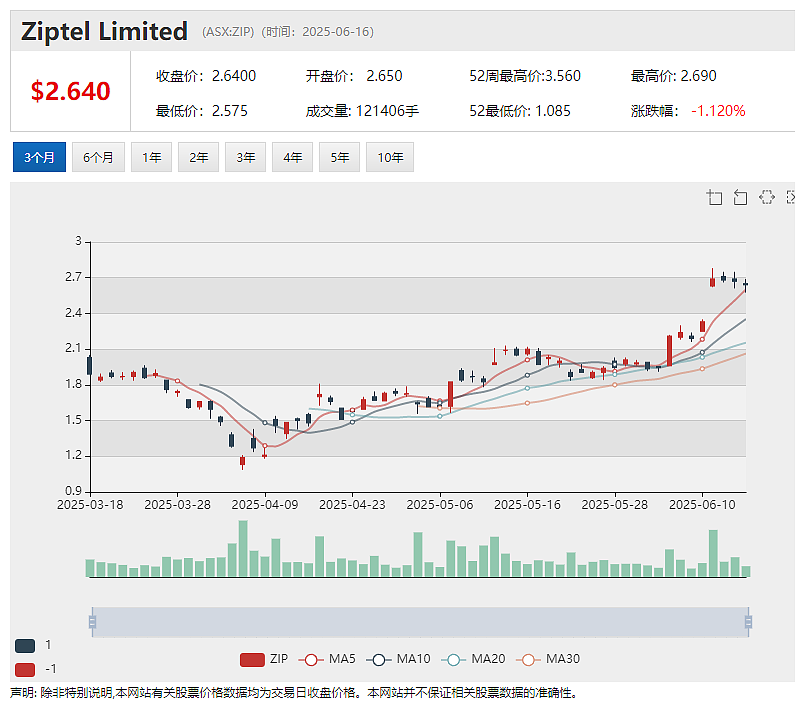Image resolution: width=808 pixels, height=718 pixels.
Task: Choose the 3年 range tab
Action: pos(245,157)
